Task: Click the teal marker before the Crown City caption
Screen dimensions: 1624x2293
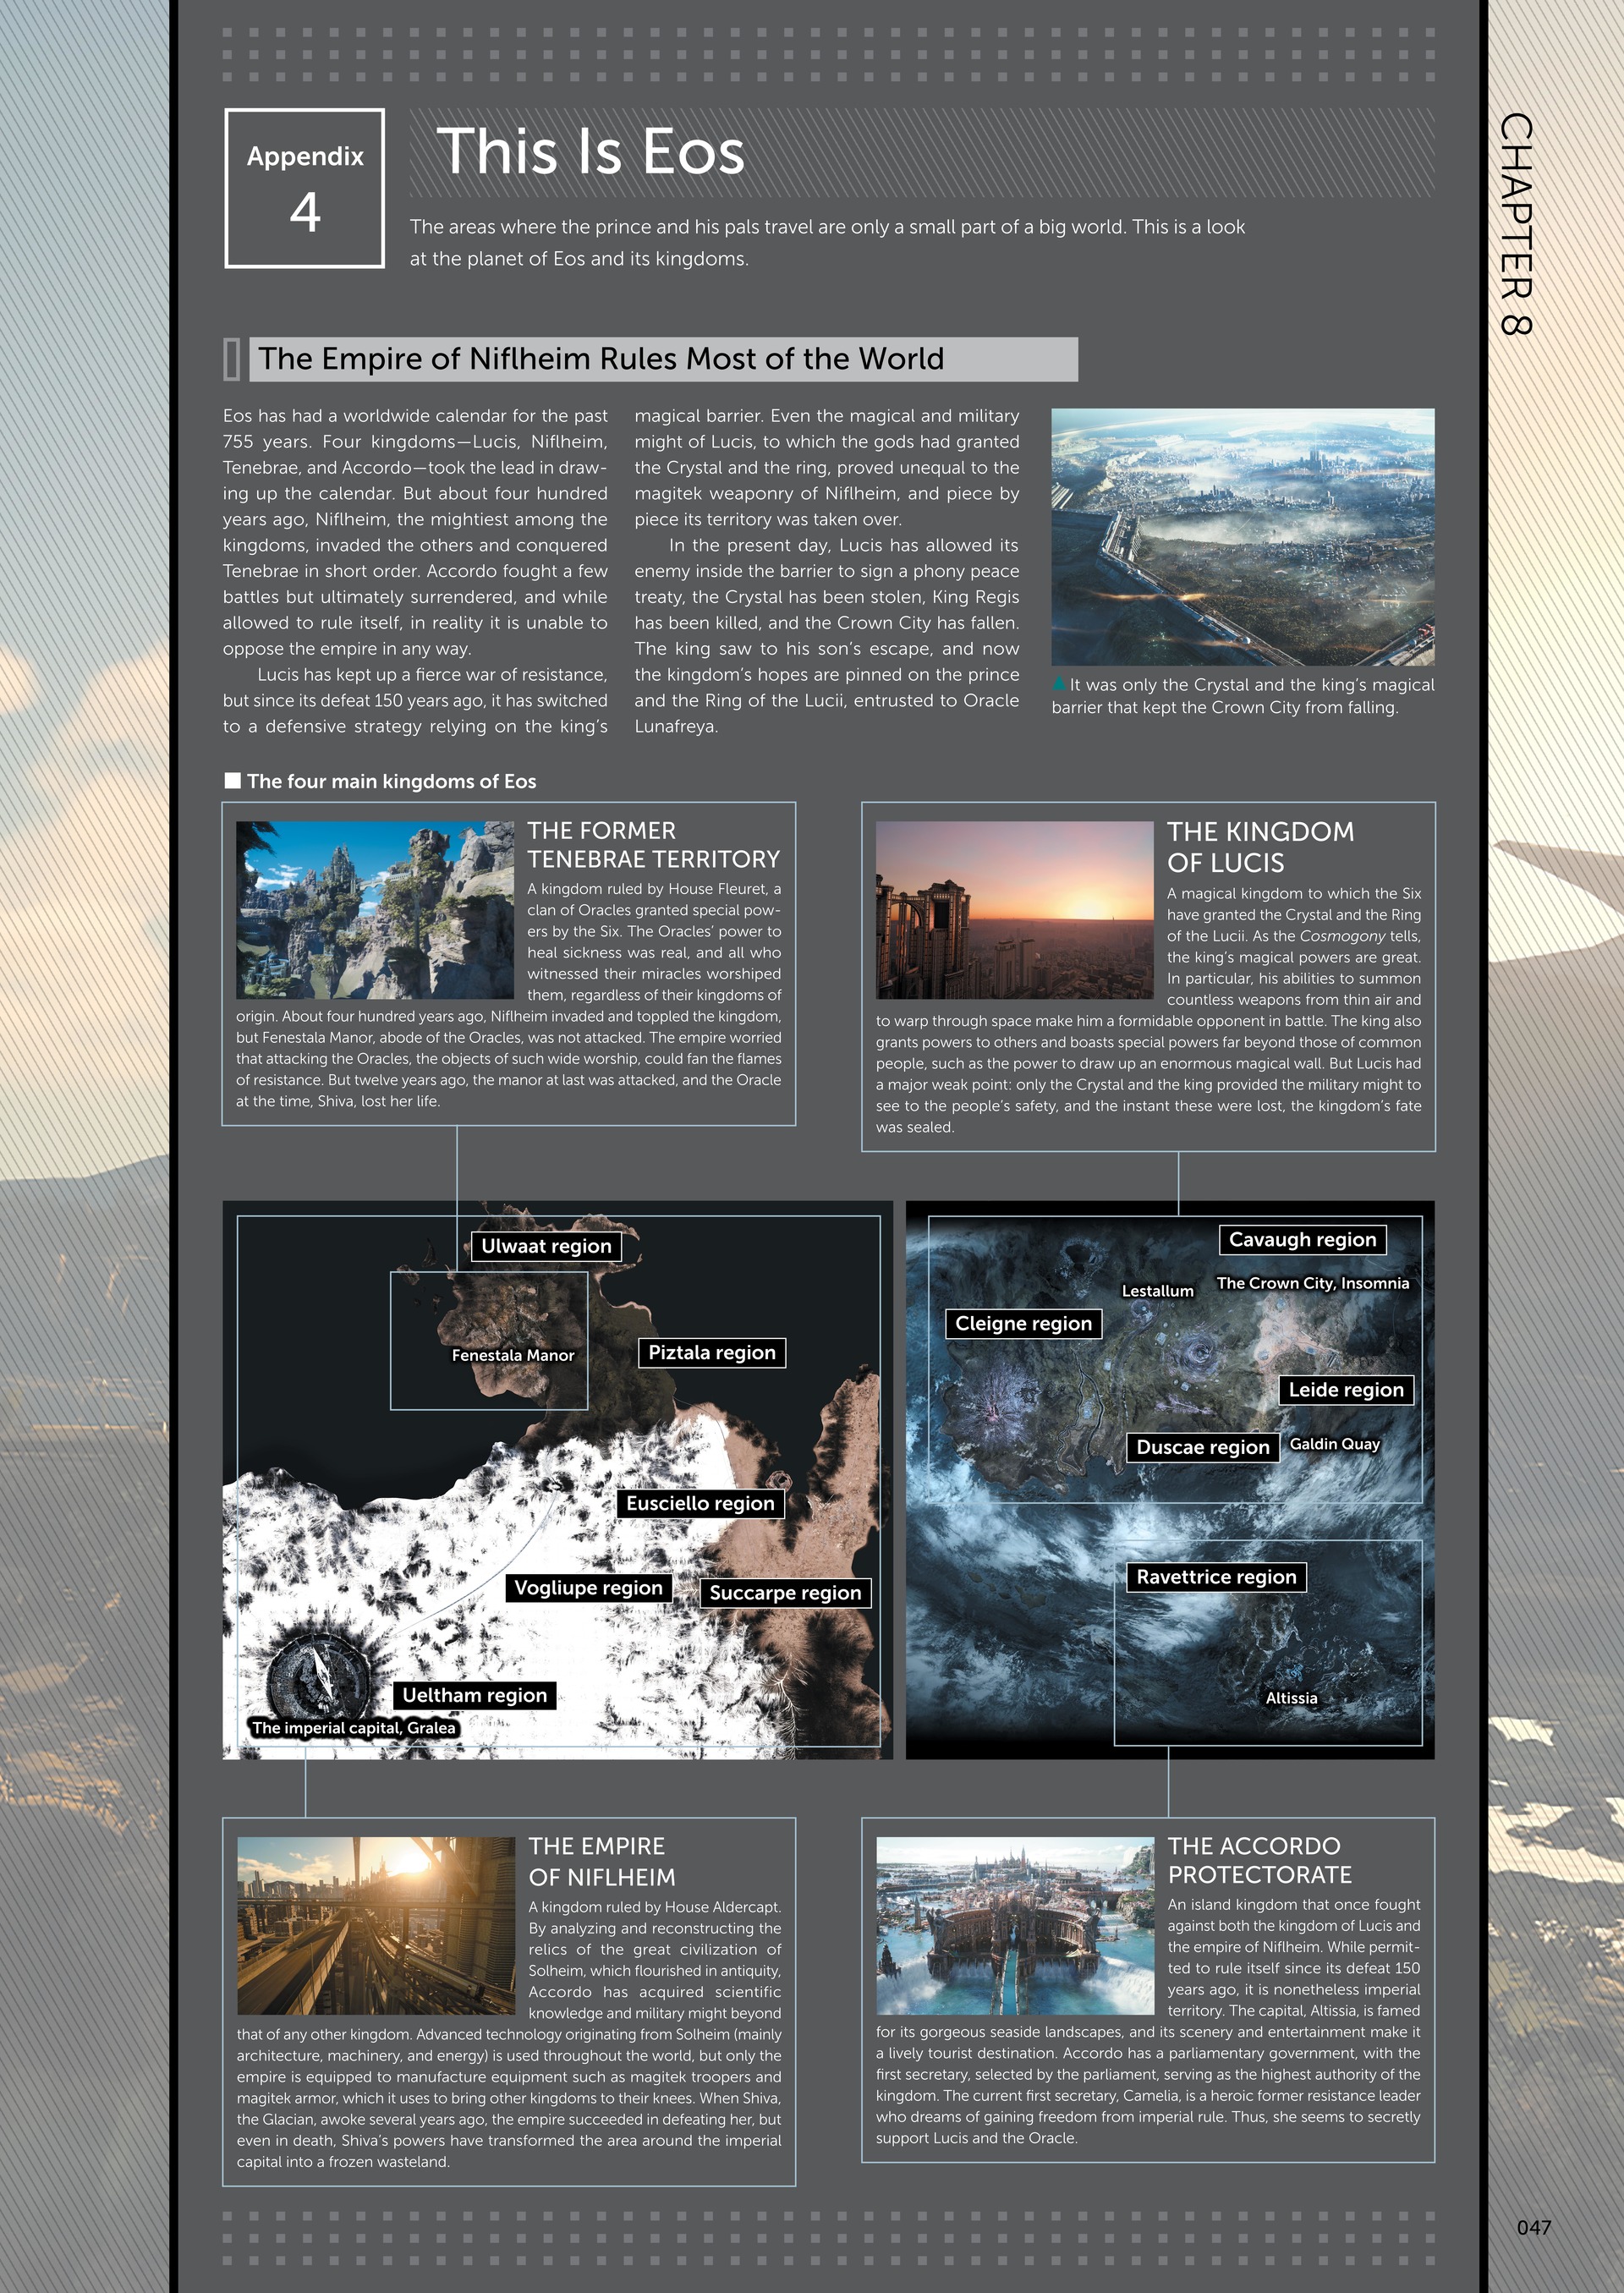Action: (x=1059, y=685)
